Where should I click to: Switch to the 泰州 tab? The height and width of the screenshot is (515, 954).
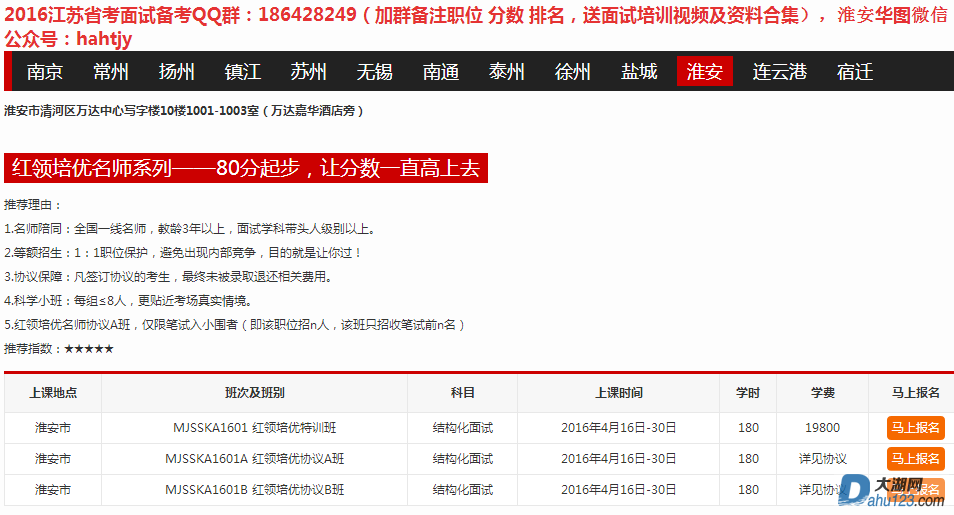[x=506, y=72]
